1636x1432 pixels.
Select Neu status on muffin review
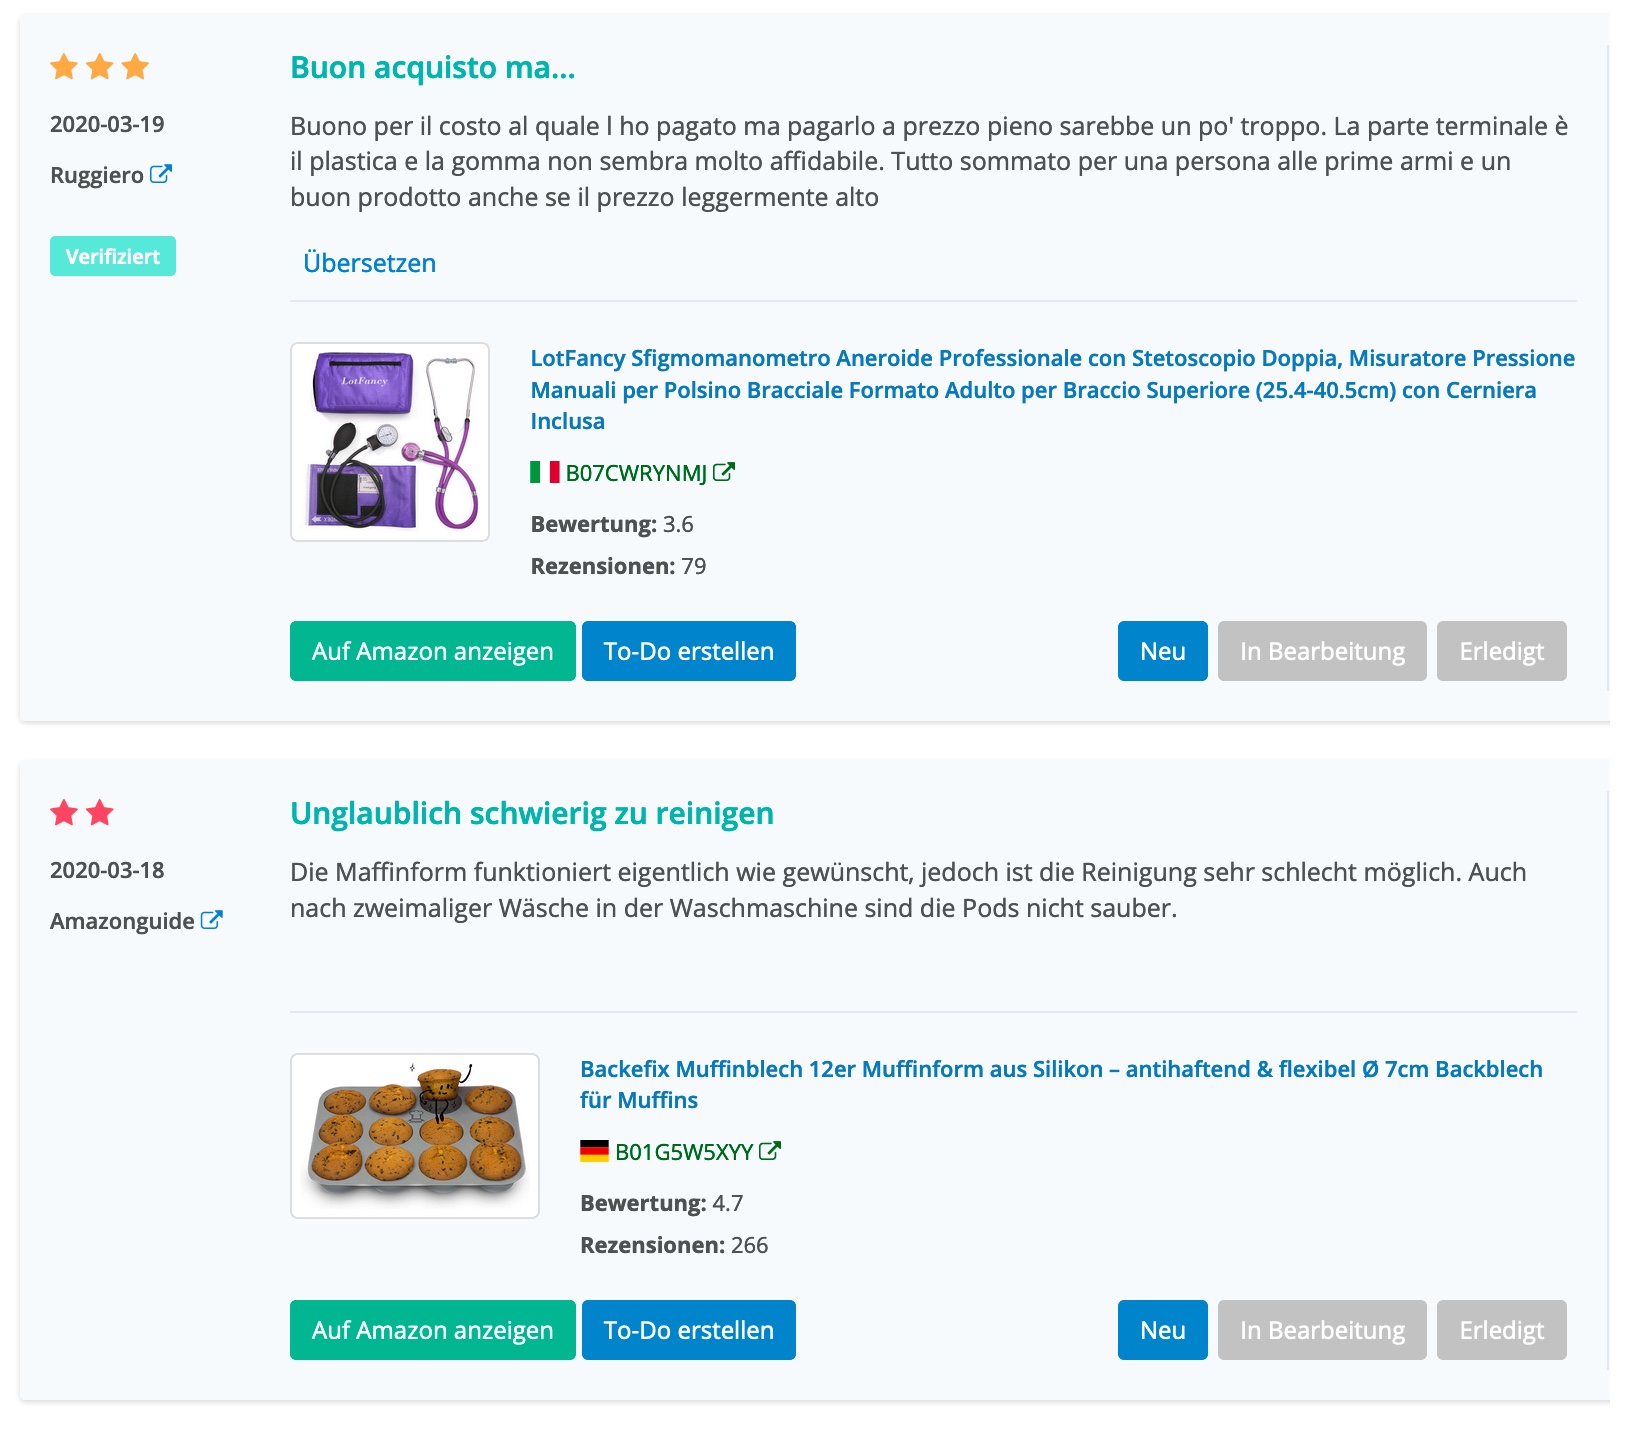click(1162, 1330)
